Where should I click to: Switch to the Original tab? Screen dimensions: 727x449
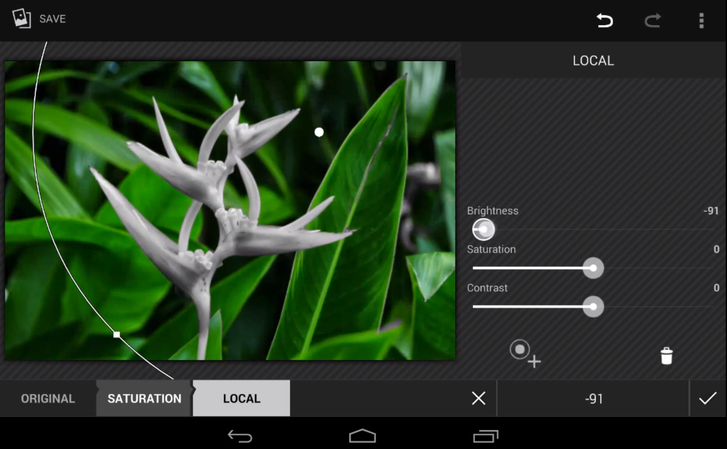48,398
